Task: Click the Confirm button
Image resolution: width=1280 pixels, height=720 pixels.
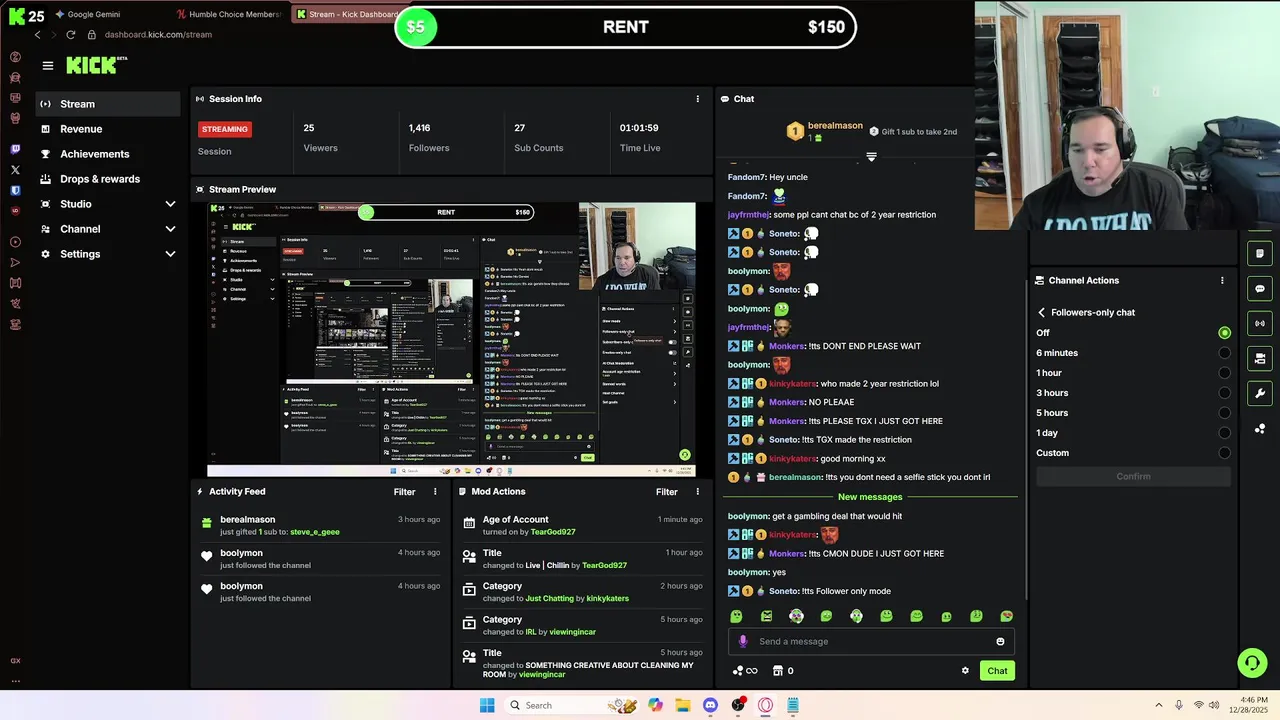Action: tap(1133, 477)
